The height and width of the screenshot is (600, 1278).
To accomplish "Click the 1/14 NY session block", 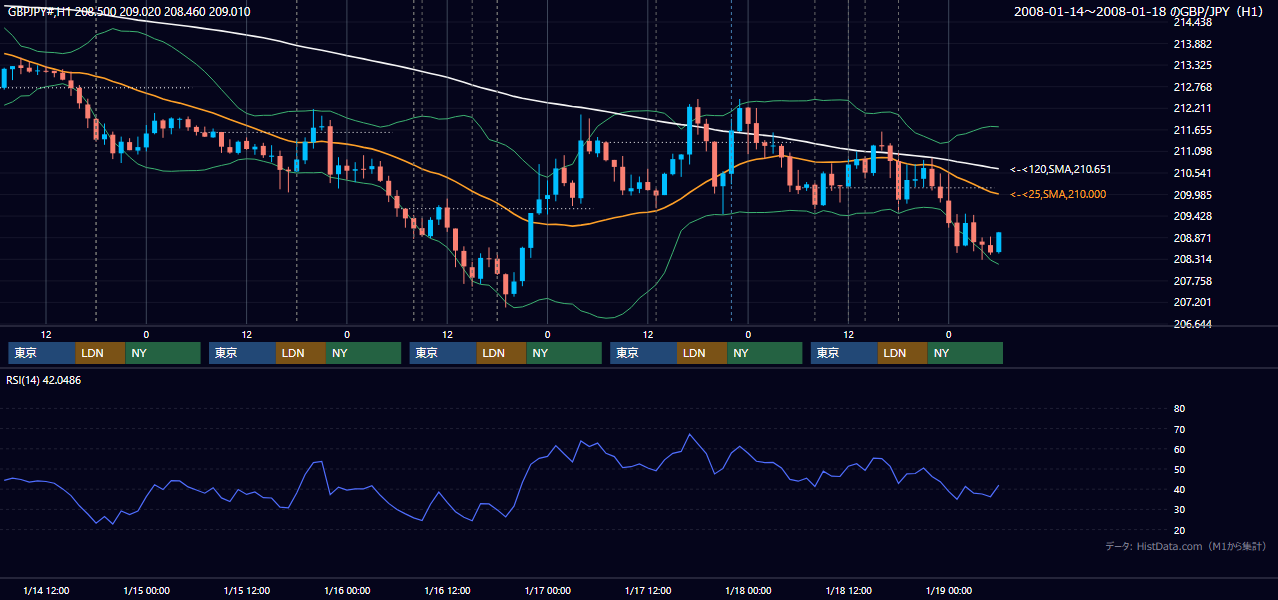I will 163,353.
